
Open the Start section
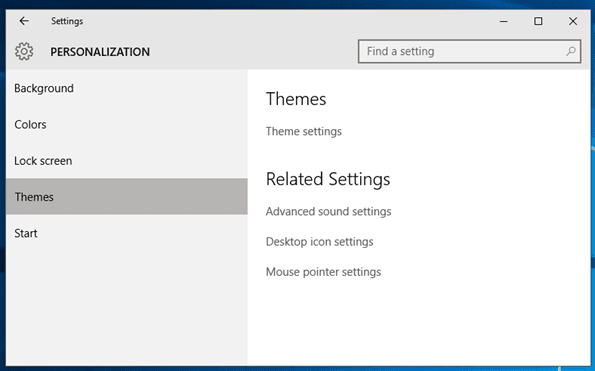pyautogui.click(x=127, y=233)
